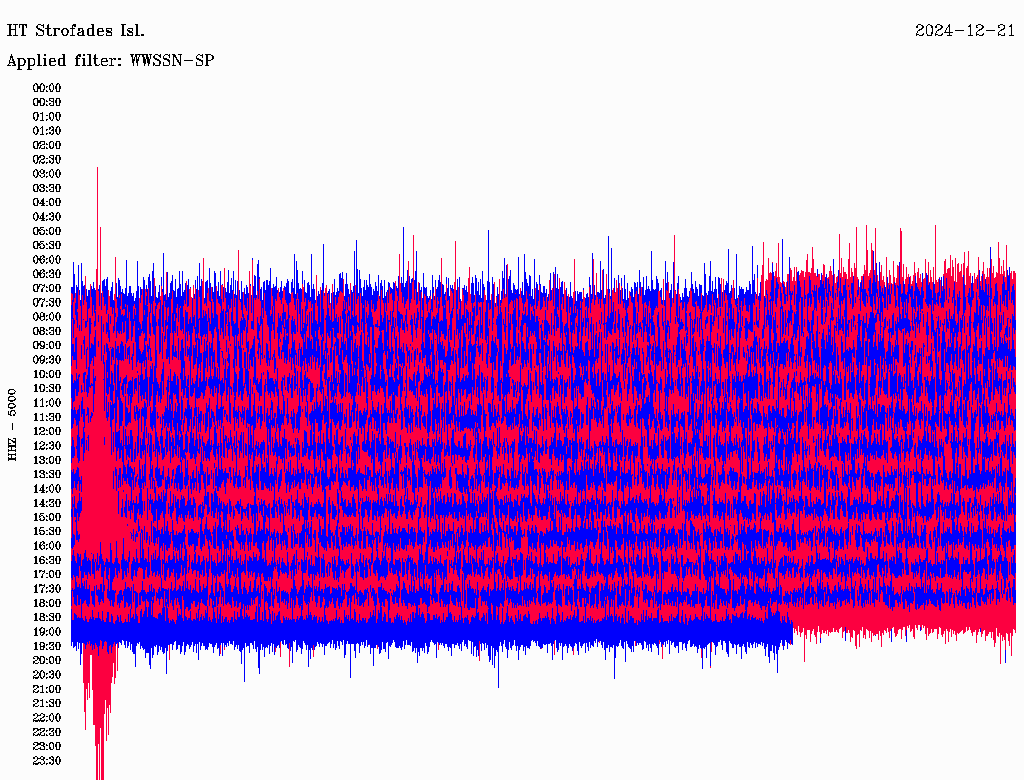Select the 18:00 time label
Viewport: 1024px width, 780px height.
(47, 603)
